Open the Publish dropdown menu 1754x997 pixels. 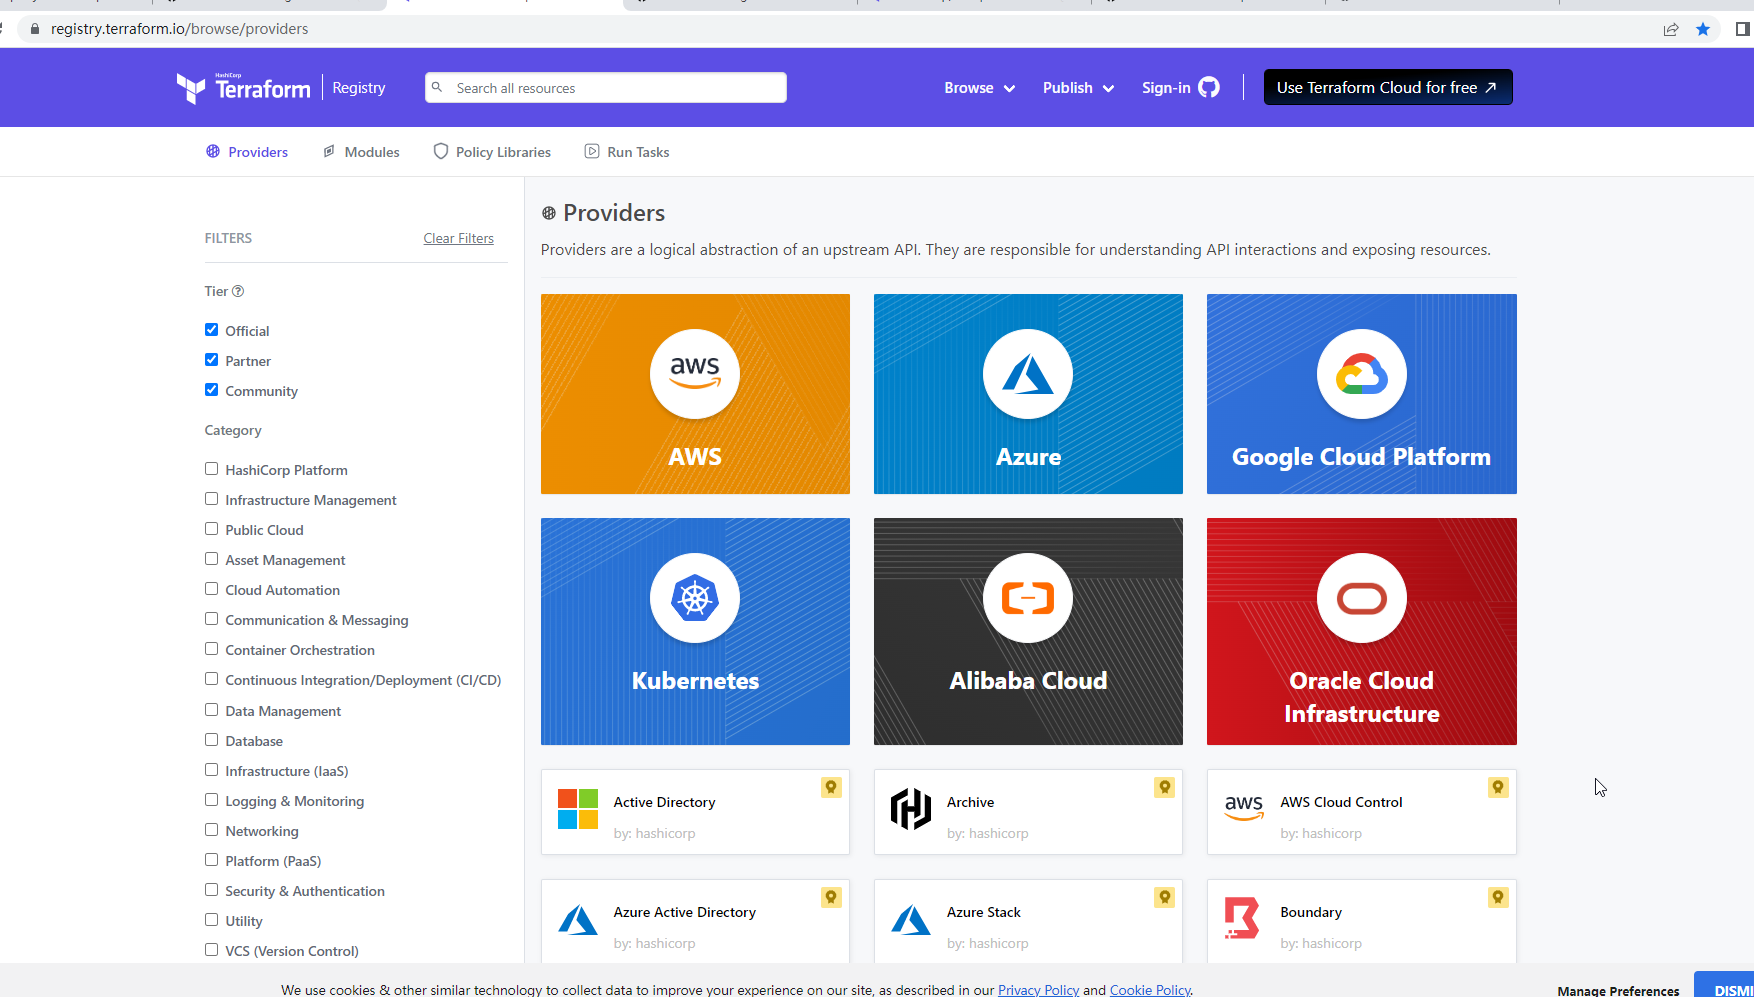pos(1078,88)
